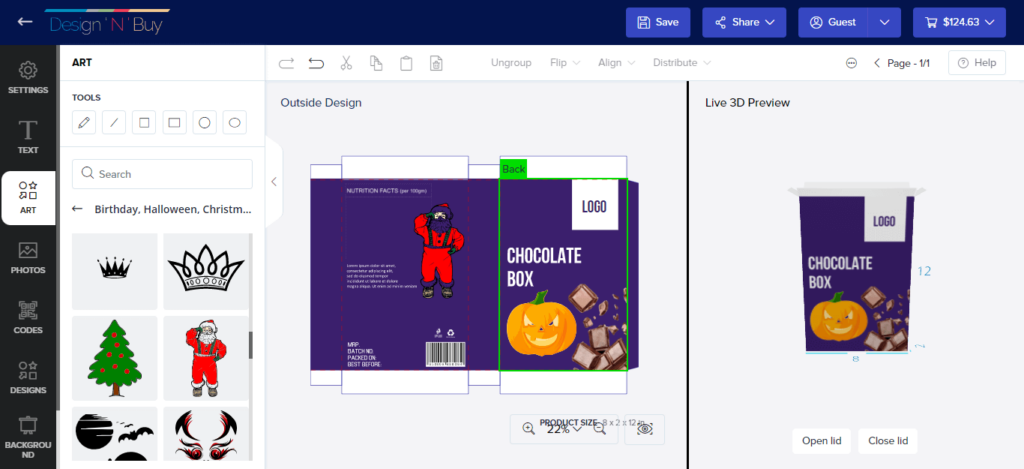Click the Open lid button
Viewport: 1024px width, 469px height.
(x=822, y=441)
